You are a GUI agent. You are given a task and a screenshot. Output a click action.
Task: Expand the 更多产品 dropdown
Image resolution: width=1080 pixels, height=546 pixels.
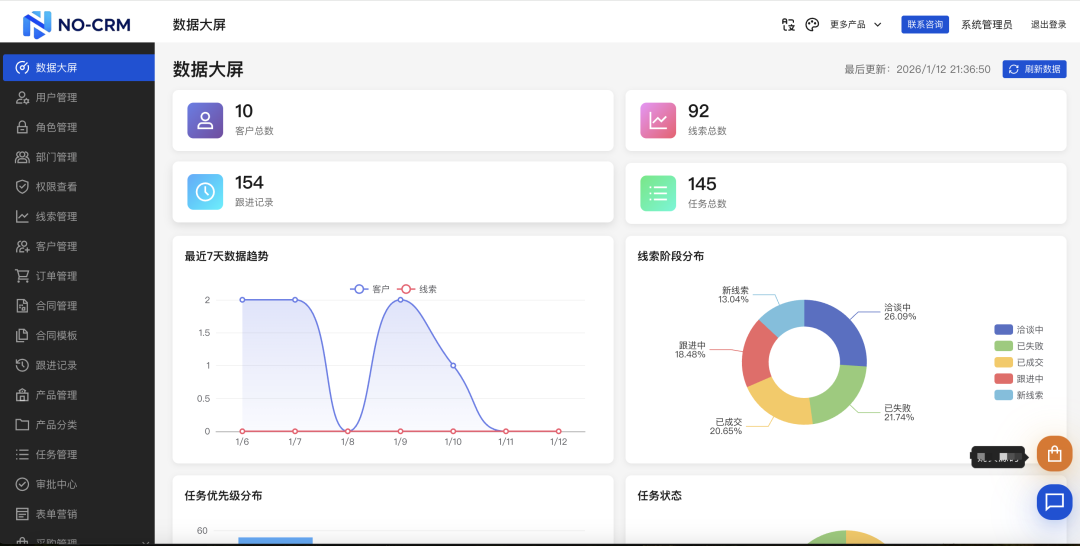[x=855, y=25]
